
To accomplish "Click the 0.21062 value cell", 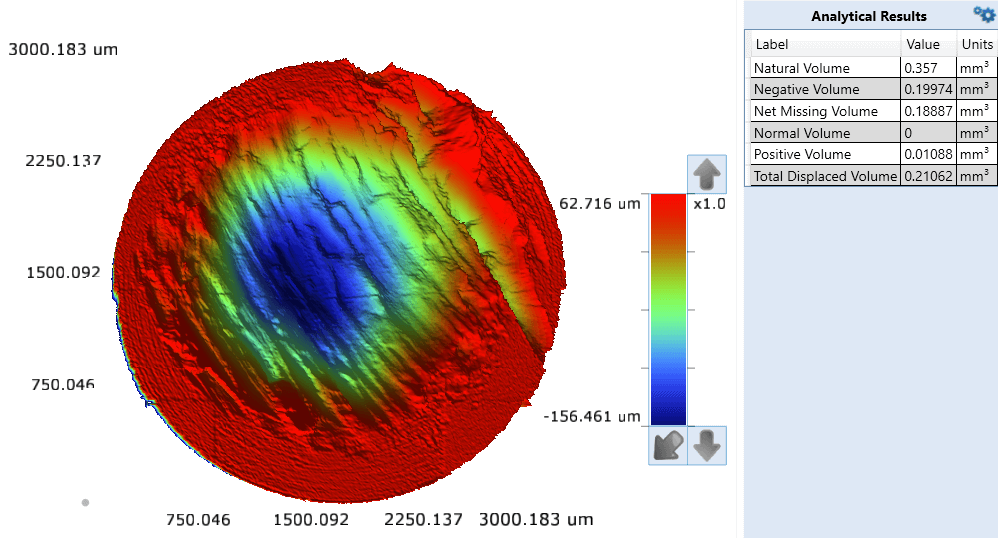I will pyautogui.click(x=928, y=176).
